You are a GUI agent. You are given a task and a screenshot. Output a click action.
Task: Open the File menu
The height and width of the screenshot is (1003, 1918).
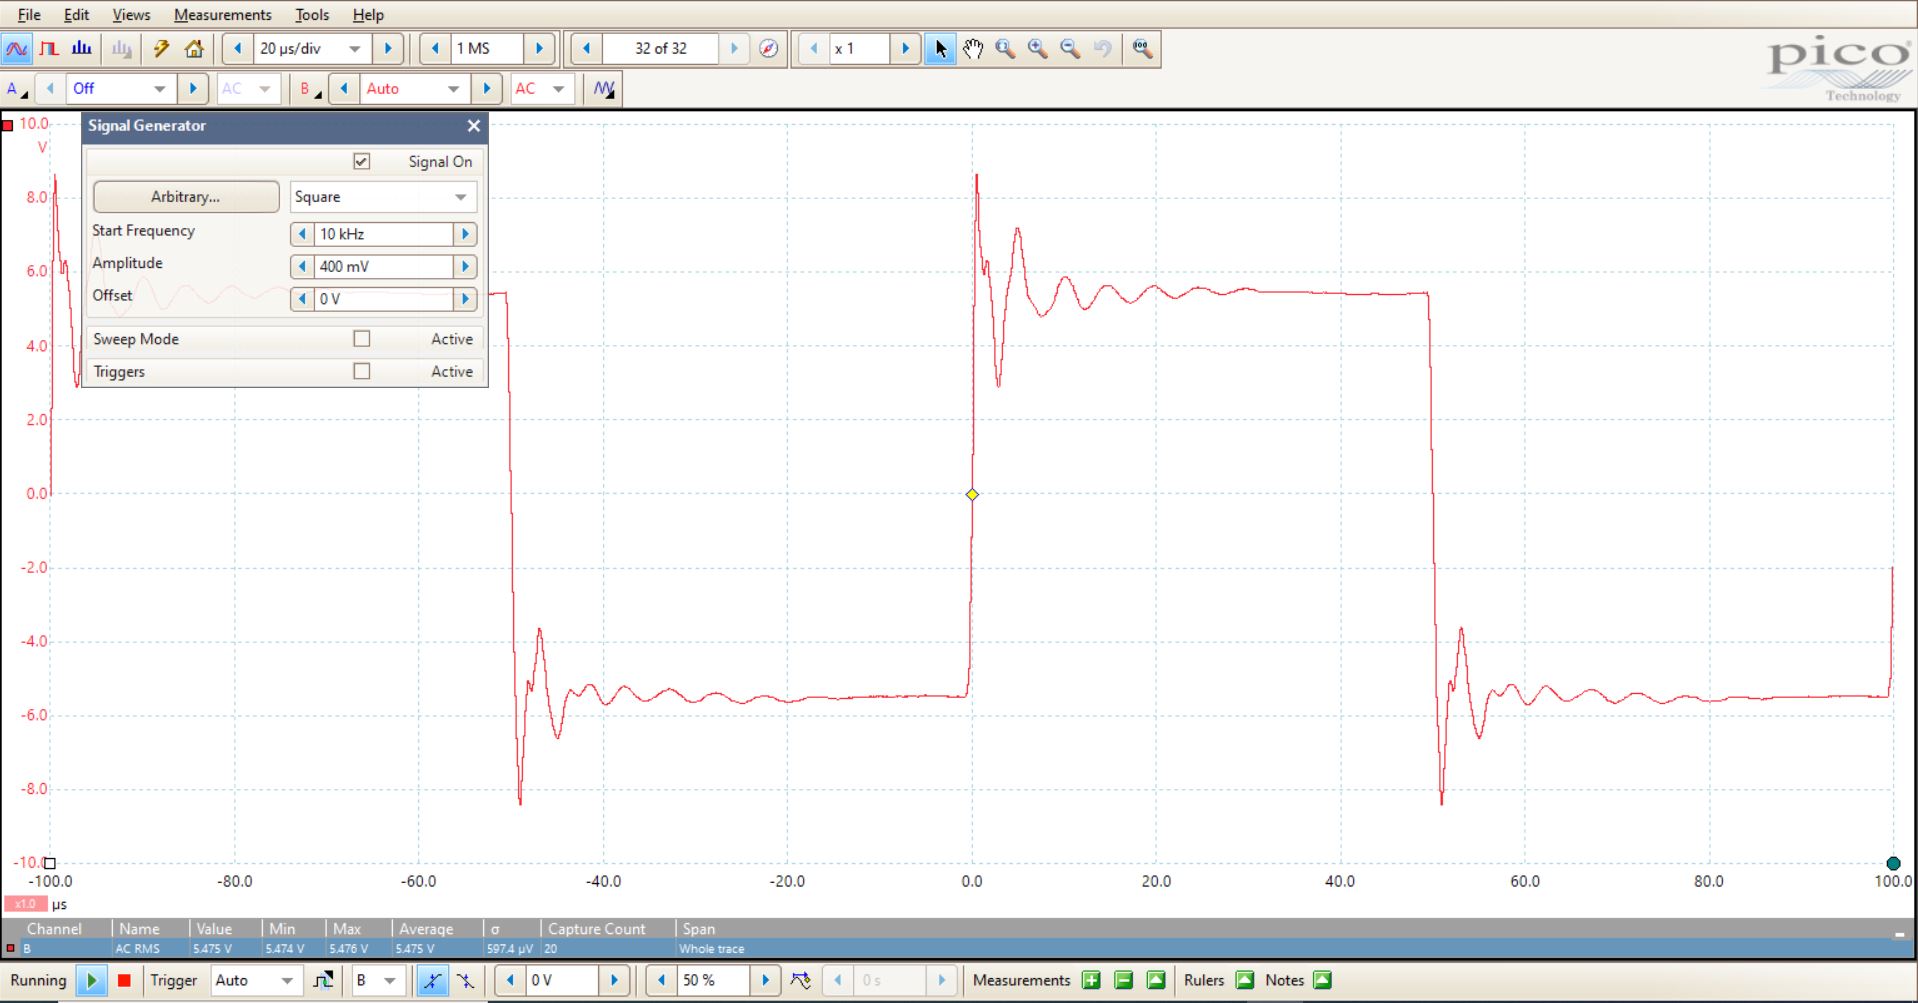(x=29, y=15)
